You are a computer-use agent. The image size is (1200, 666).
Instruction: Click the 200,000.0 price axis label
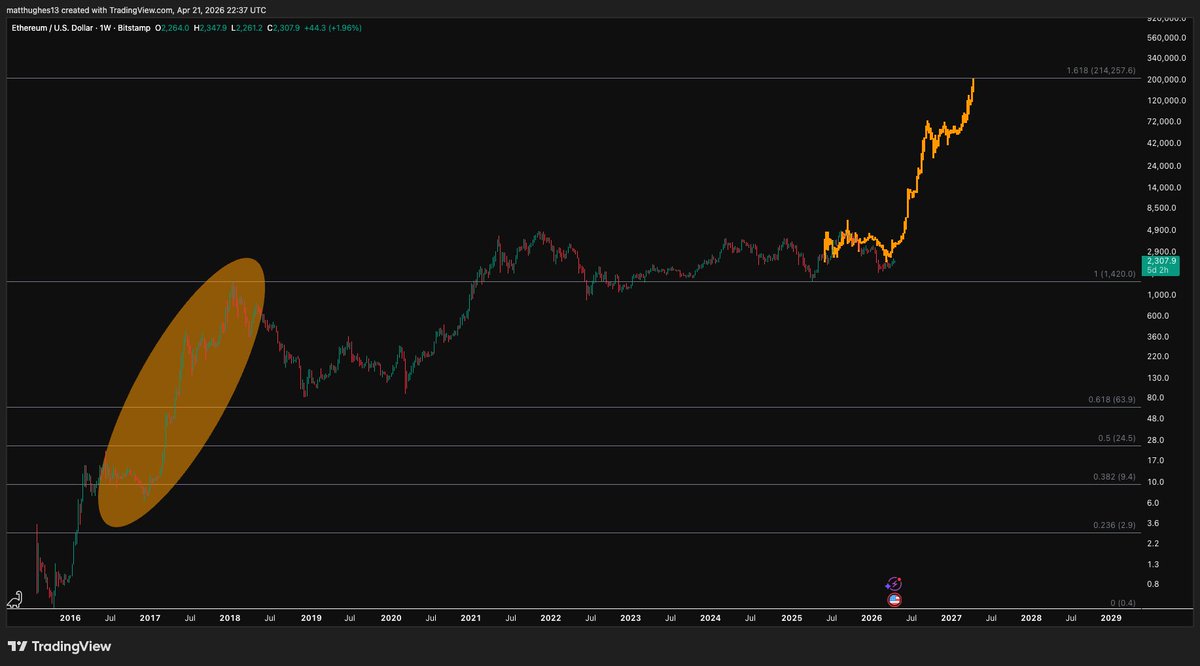coord(1165,79)
